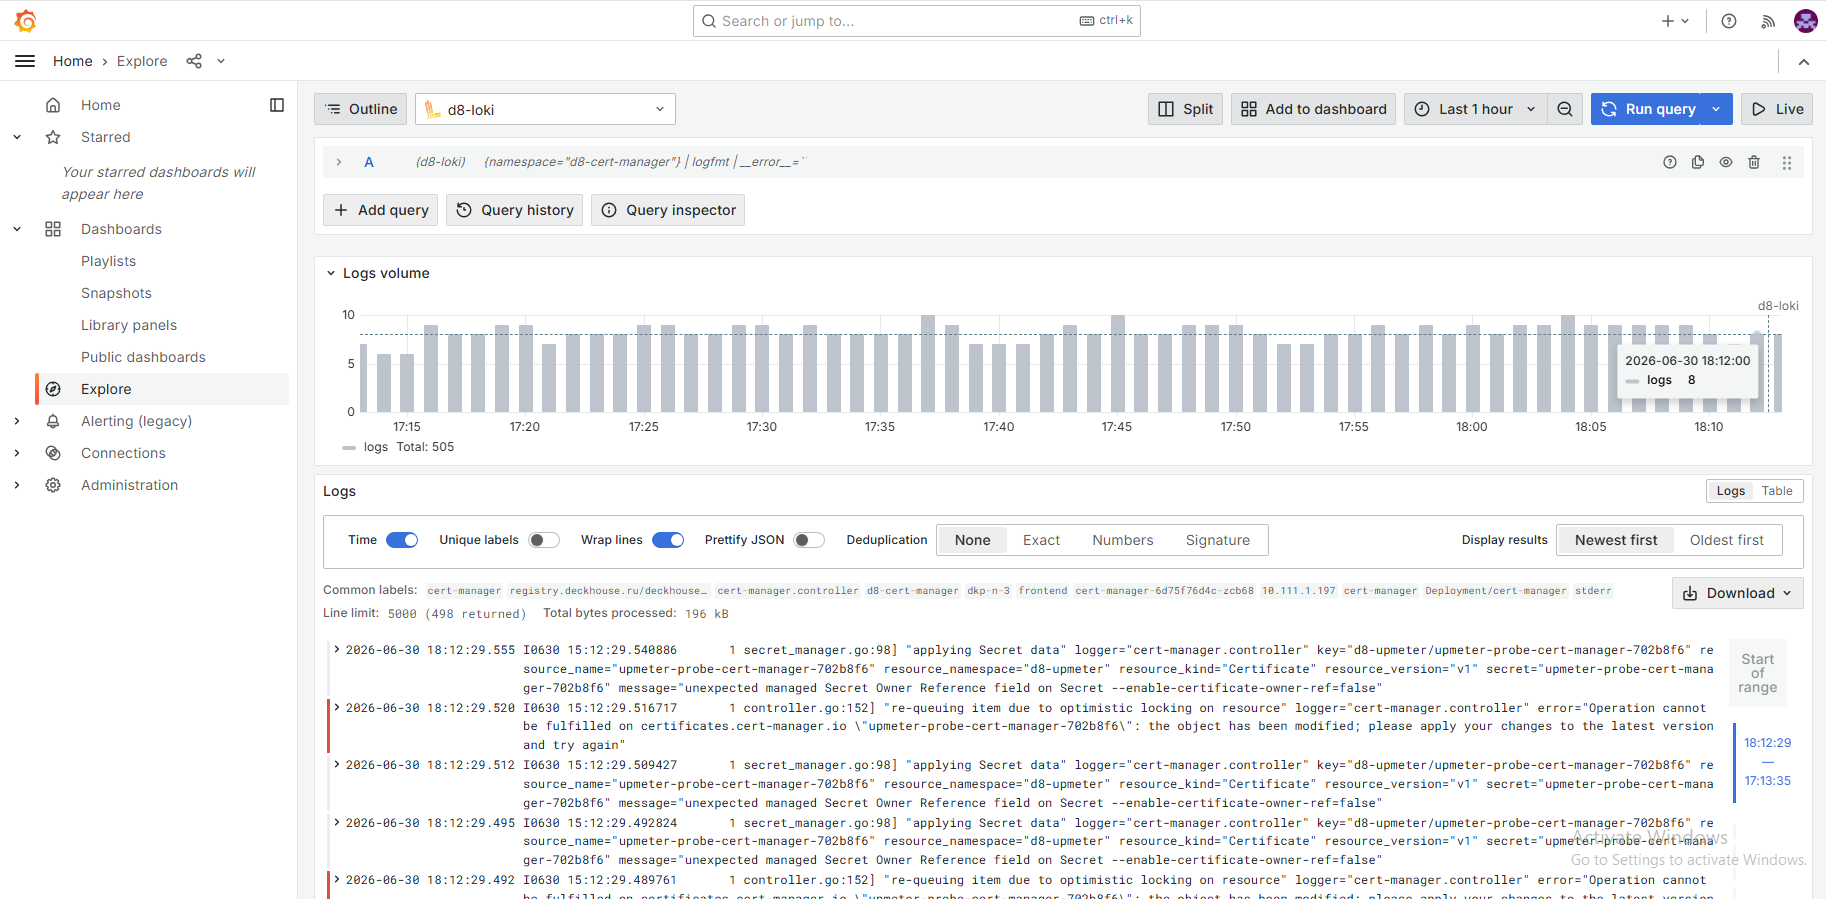The height and width of the screenshot is (899, 1827).
Task: Enable Unique labels switch
Action: [x=544, y=540]
